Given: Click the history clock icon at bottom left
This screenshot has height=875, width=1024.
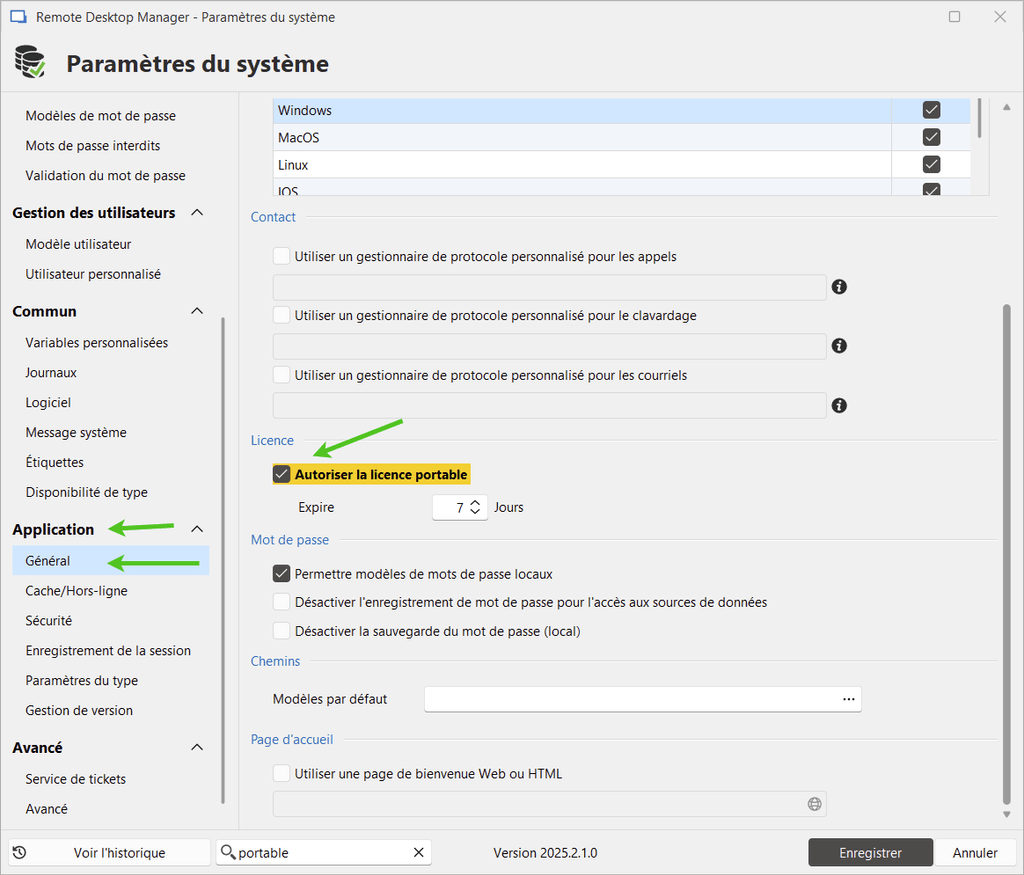Looking at the screenshot, I should [x=19, y=853].
